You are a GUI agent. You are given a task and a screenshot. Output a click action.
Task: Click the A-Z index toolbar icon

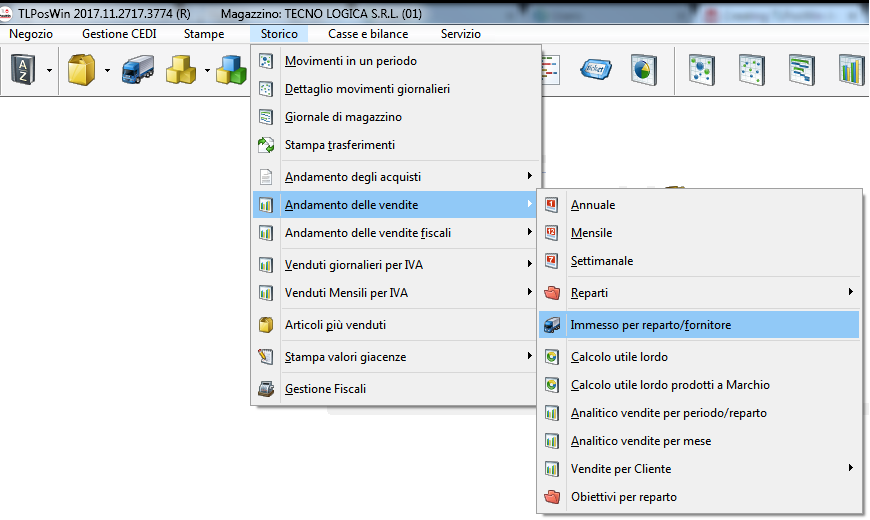coord(22,70)
